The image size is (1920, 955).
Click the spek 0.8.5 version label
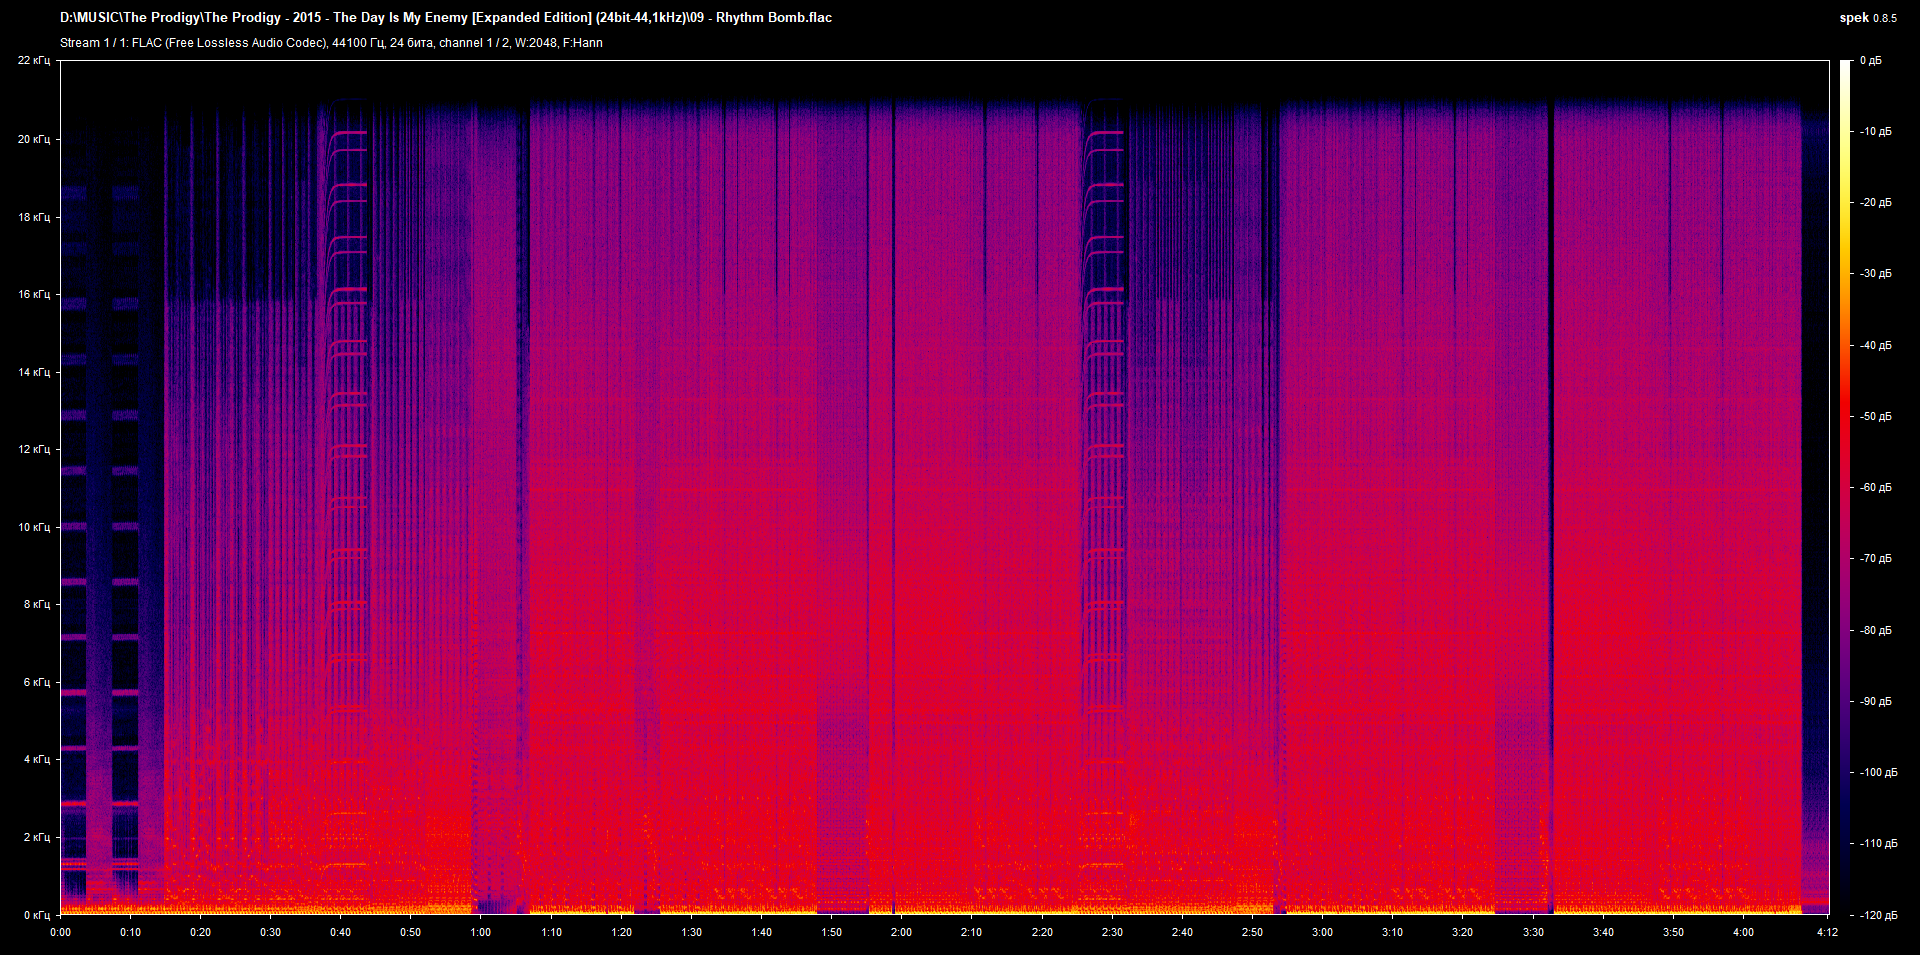click(1867, 17)
